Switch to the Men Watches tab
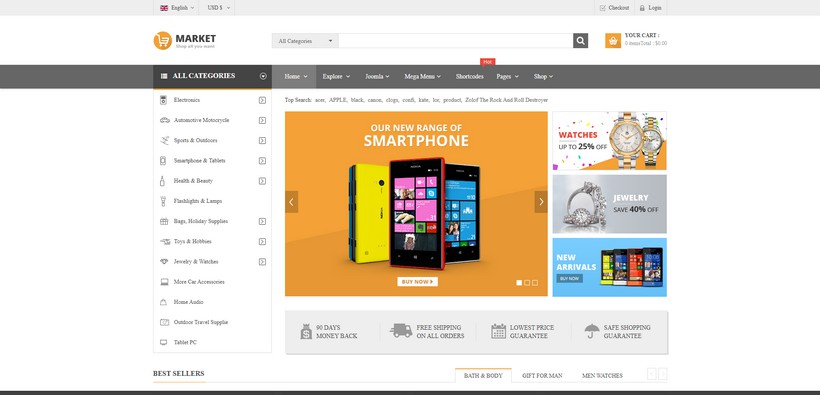 [602, 376]
